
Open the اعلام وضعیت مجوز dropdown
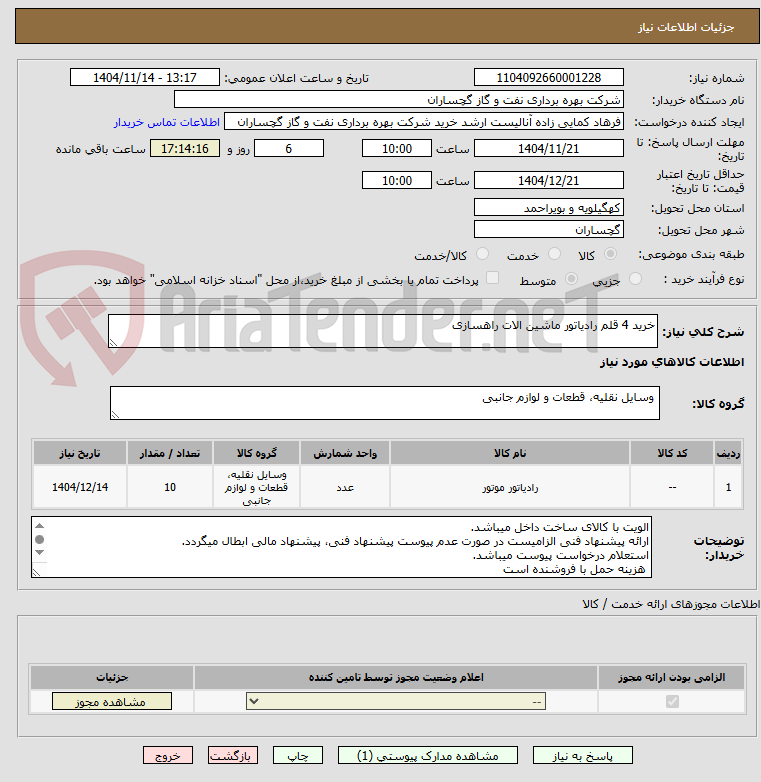[396, 701]
